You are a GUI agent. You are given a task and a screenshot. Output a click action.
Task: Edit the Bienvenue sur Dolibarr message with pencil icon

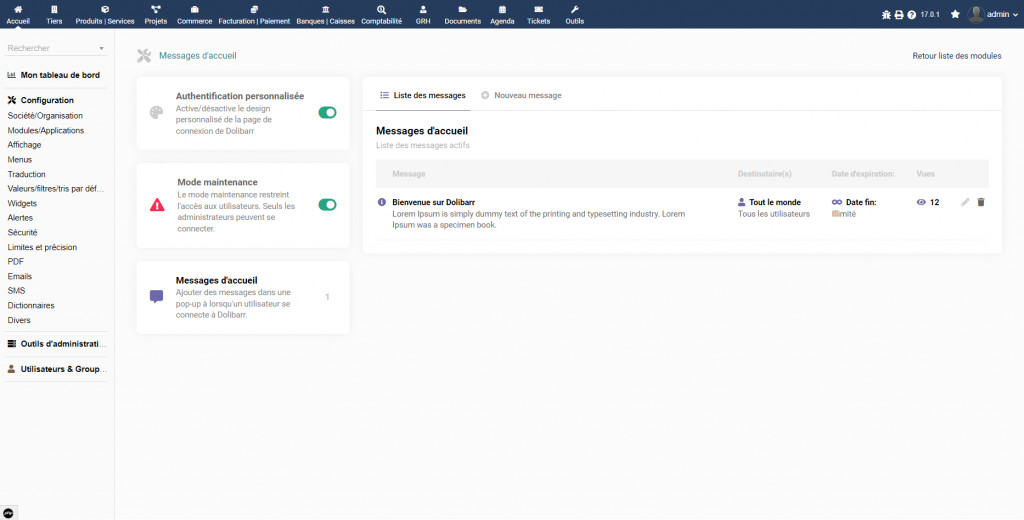click(965, 203)
